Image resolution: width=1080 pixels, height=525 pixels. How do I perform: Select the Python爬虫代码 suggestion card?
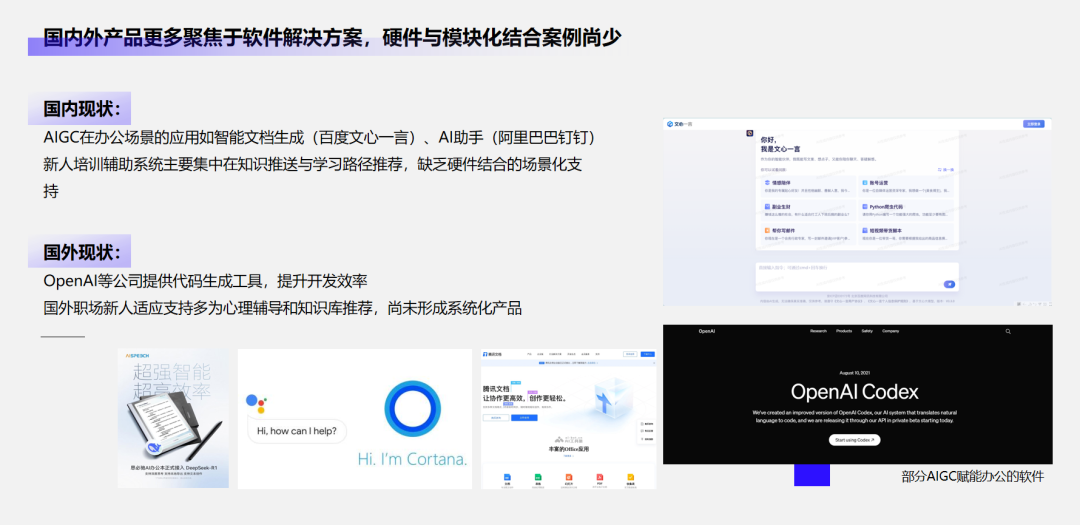[x=906, y=210]
